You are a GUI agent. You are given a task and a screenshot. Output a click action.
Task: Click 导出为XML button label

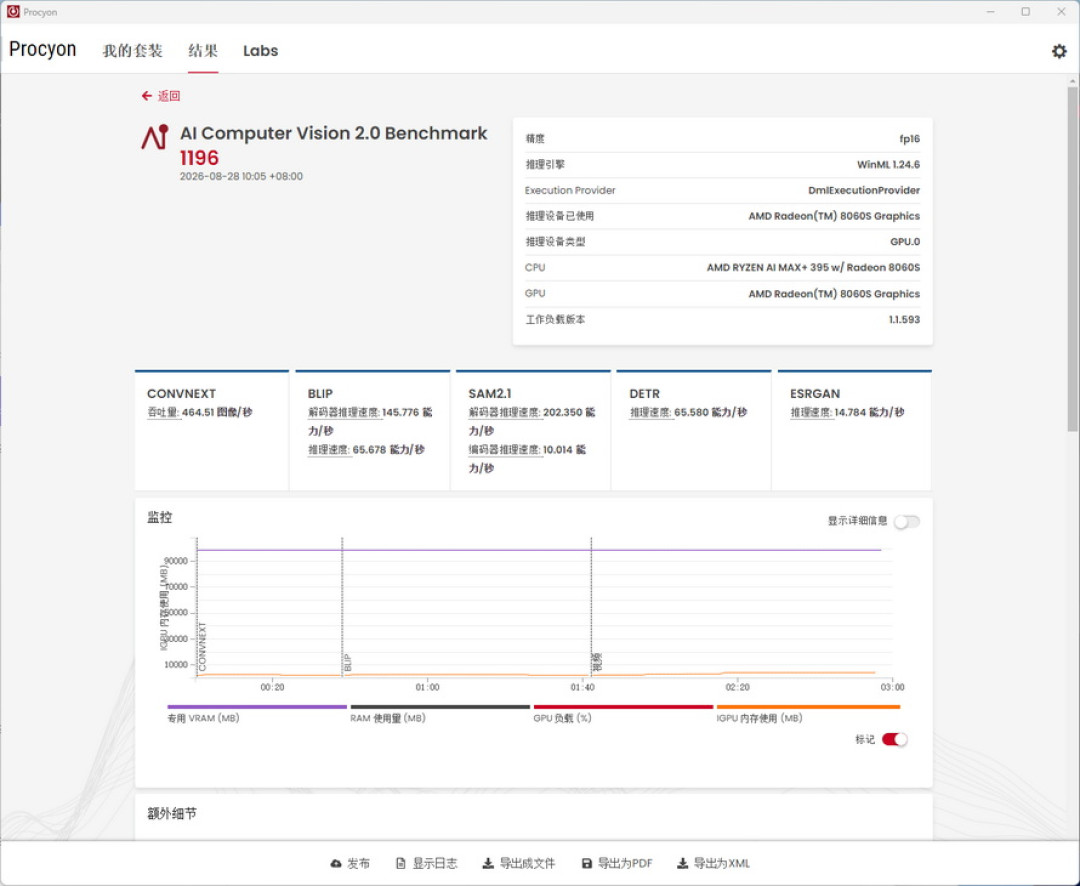click(722, 863)
